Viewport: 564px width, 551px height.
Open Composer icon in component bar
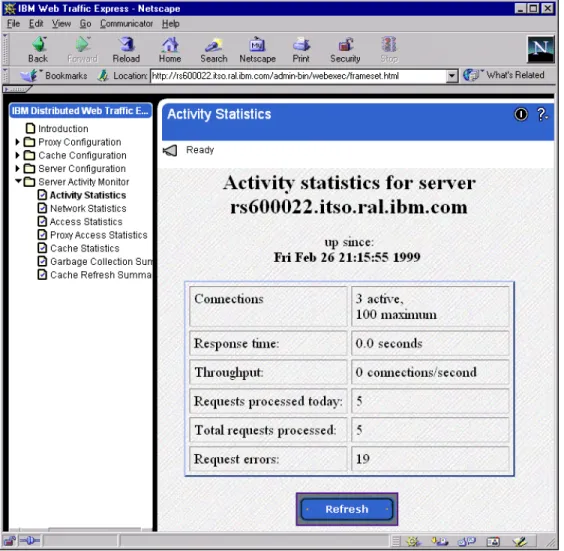point(520,541)
